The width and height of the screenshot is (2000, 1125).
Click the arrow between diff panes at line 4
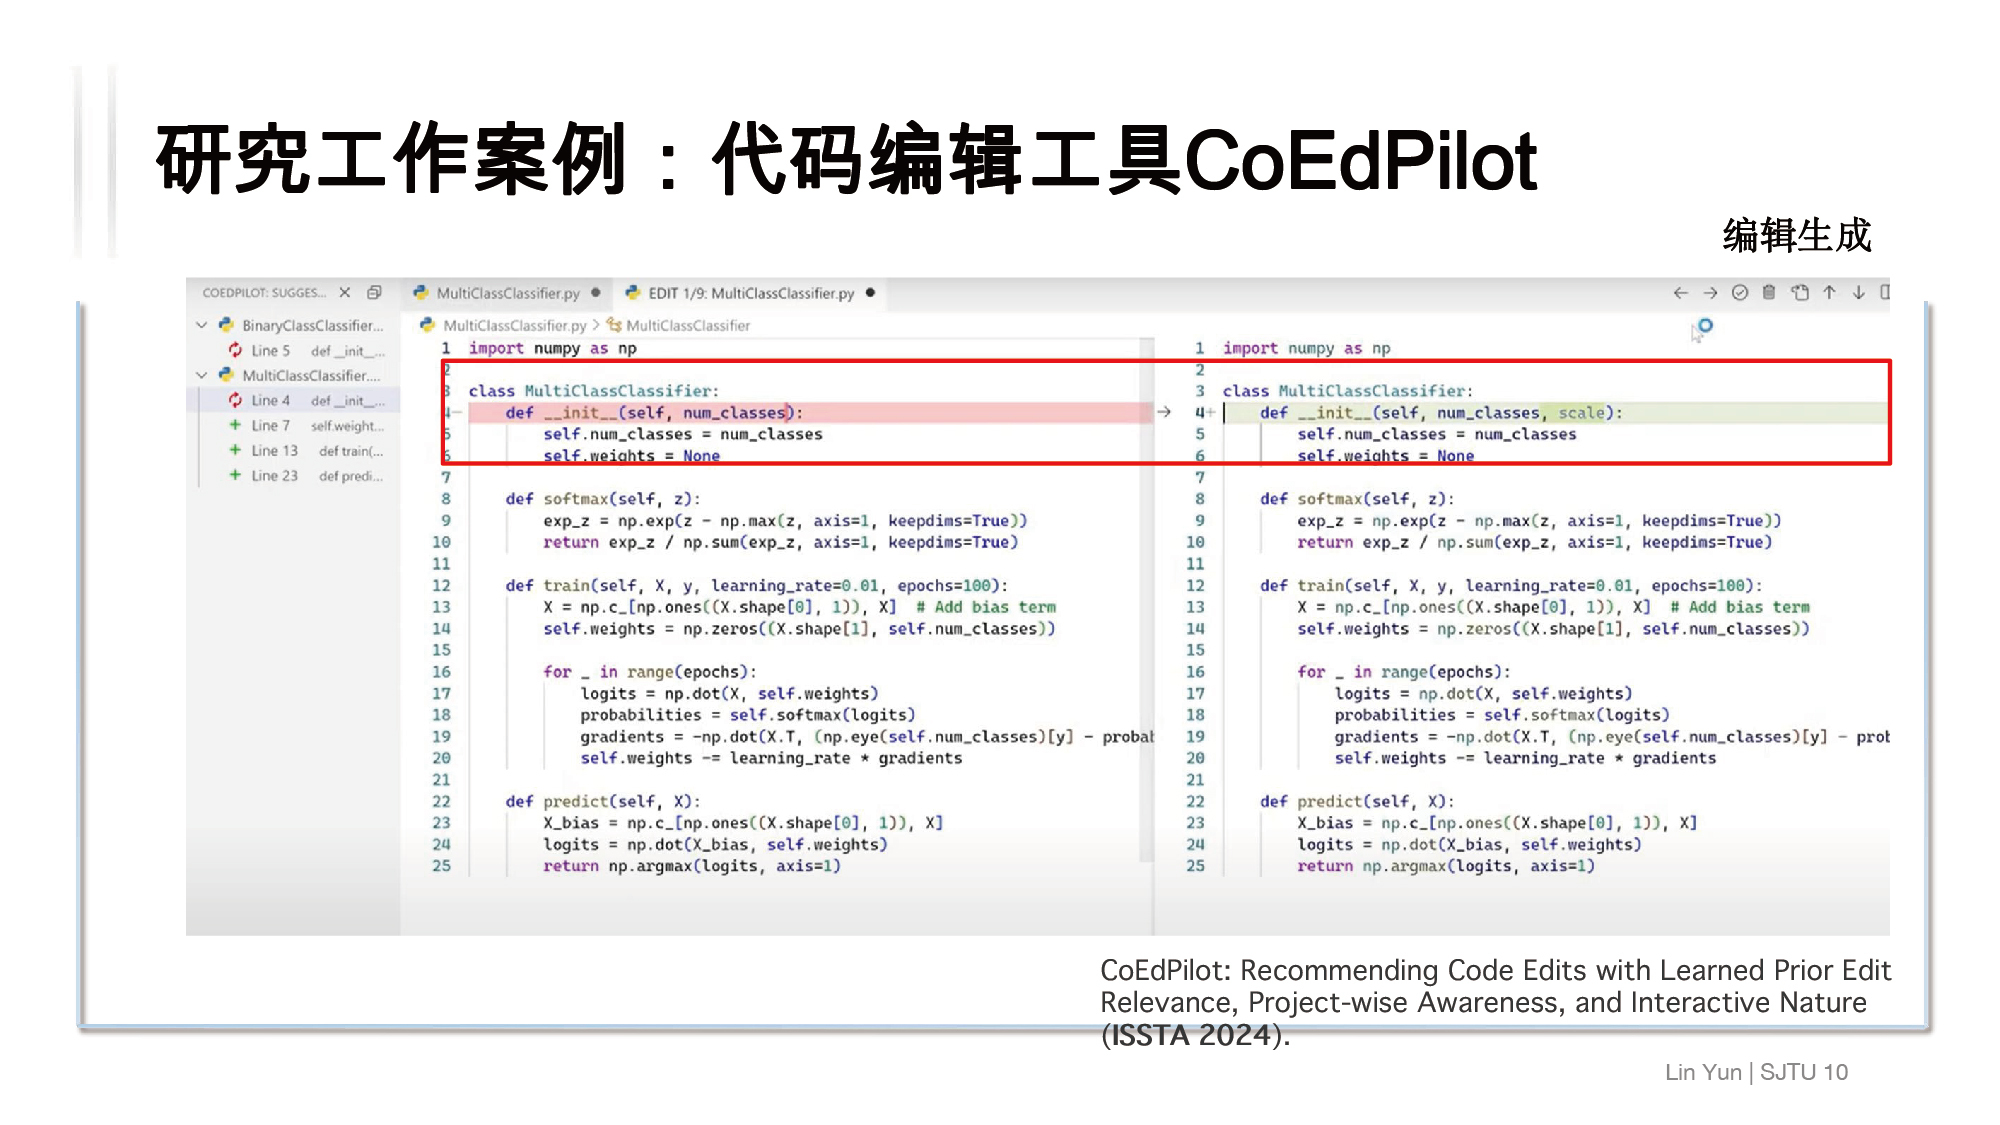tap(1164, 412)
